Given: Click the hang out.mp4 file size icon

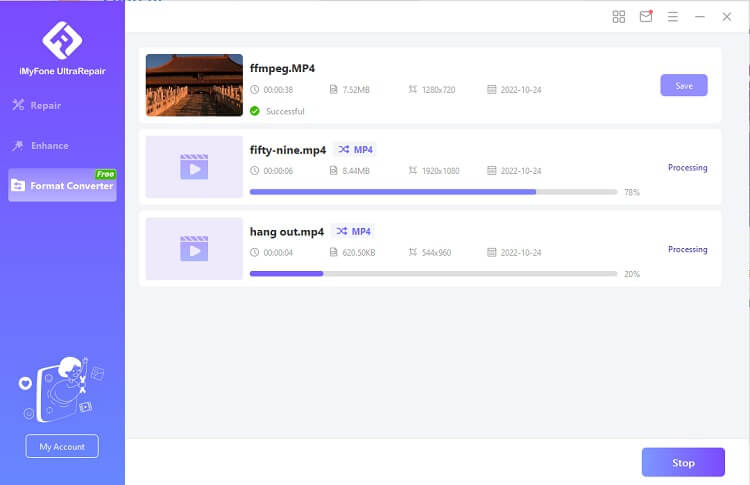Looking at the screenshot, I should (333, 253).
